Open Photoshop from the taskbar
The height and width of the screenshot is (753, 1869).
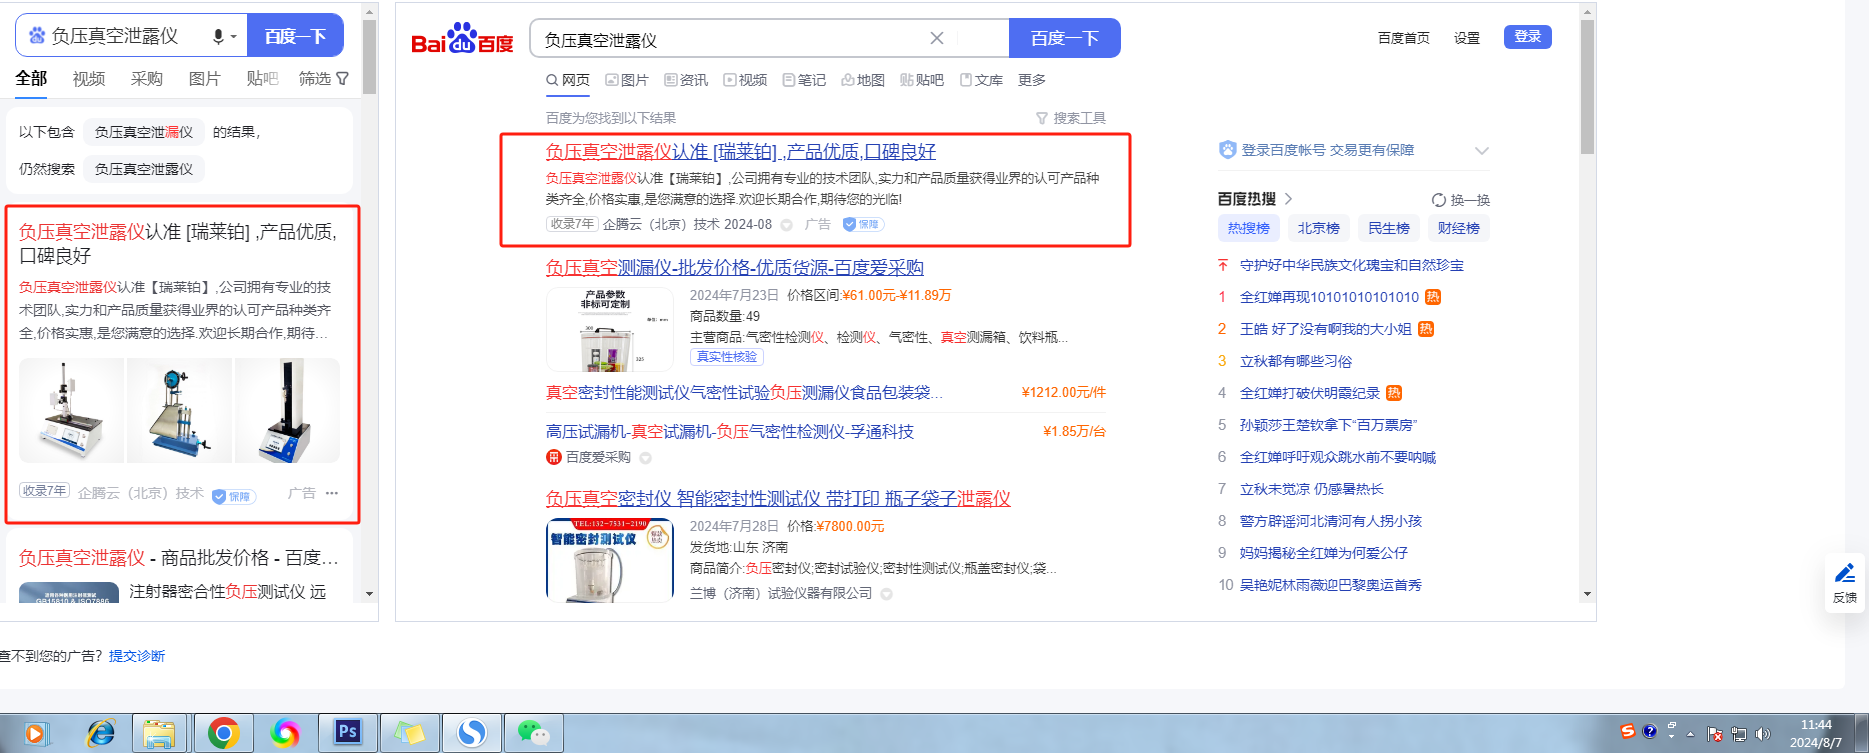[x=348, y=732]
